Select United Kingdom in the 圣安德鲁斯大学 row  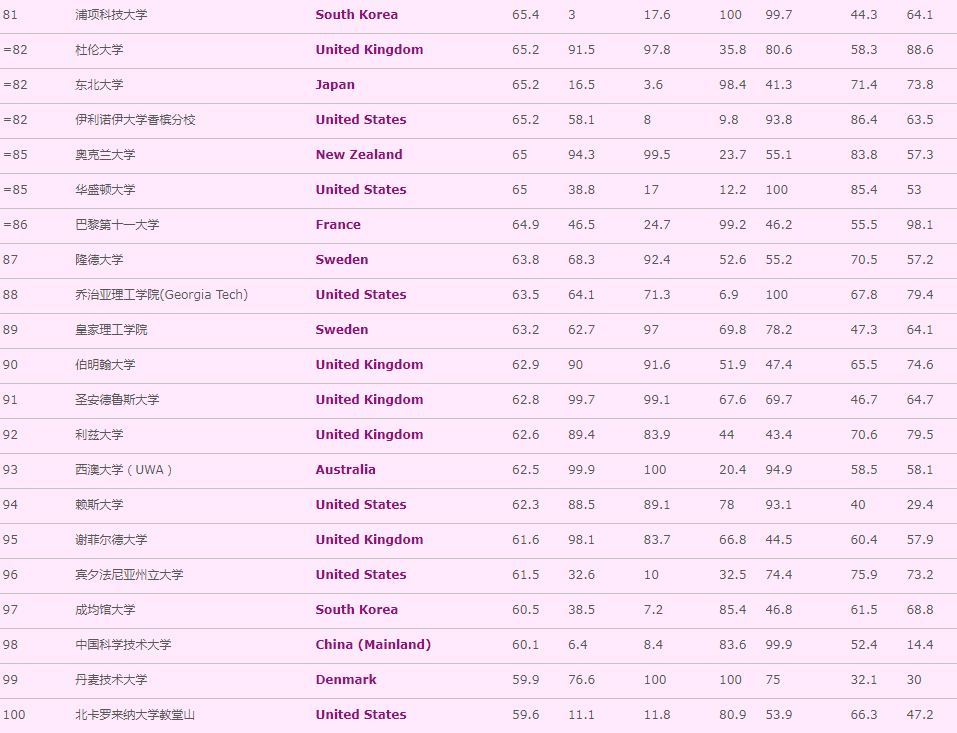pos(369,400)
